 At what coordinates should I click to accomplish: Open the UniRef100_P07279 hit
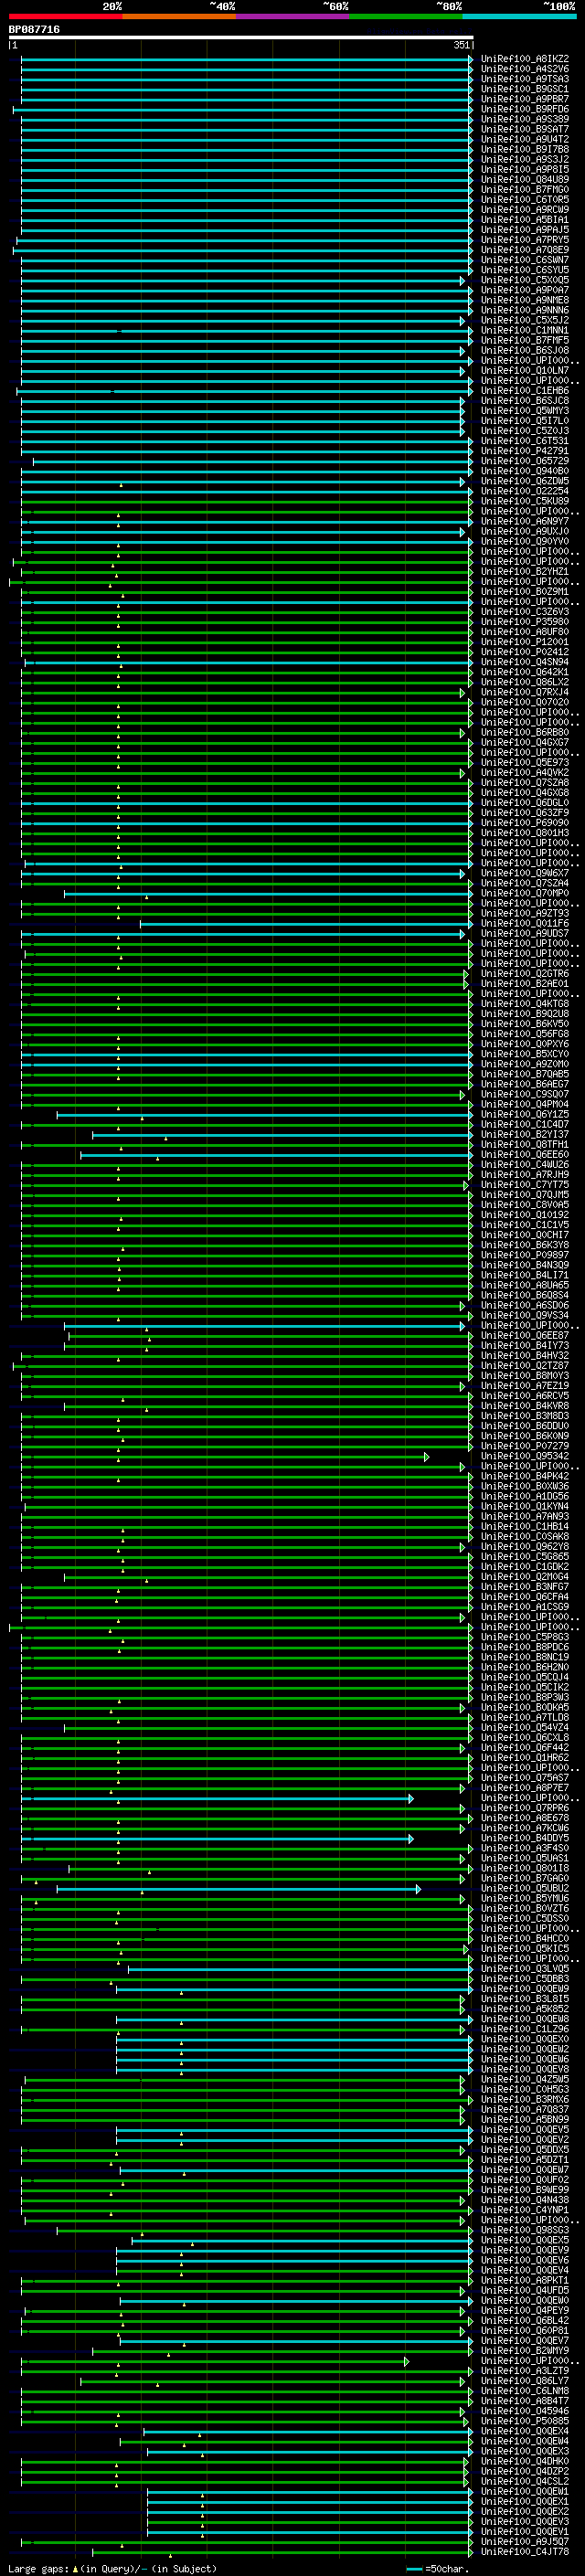click(525, 1446)
